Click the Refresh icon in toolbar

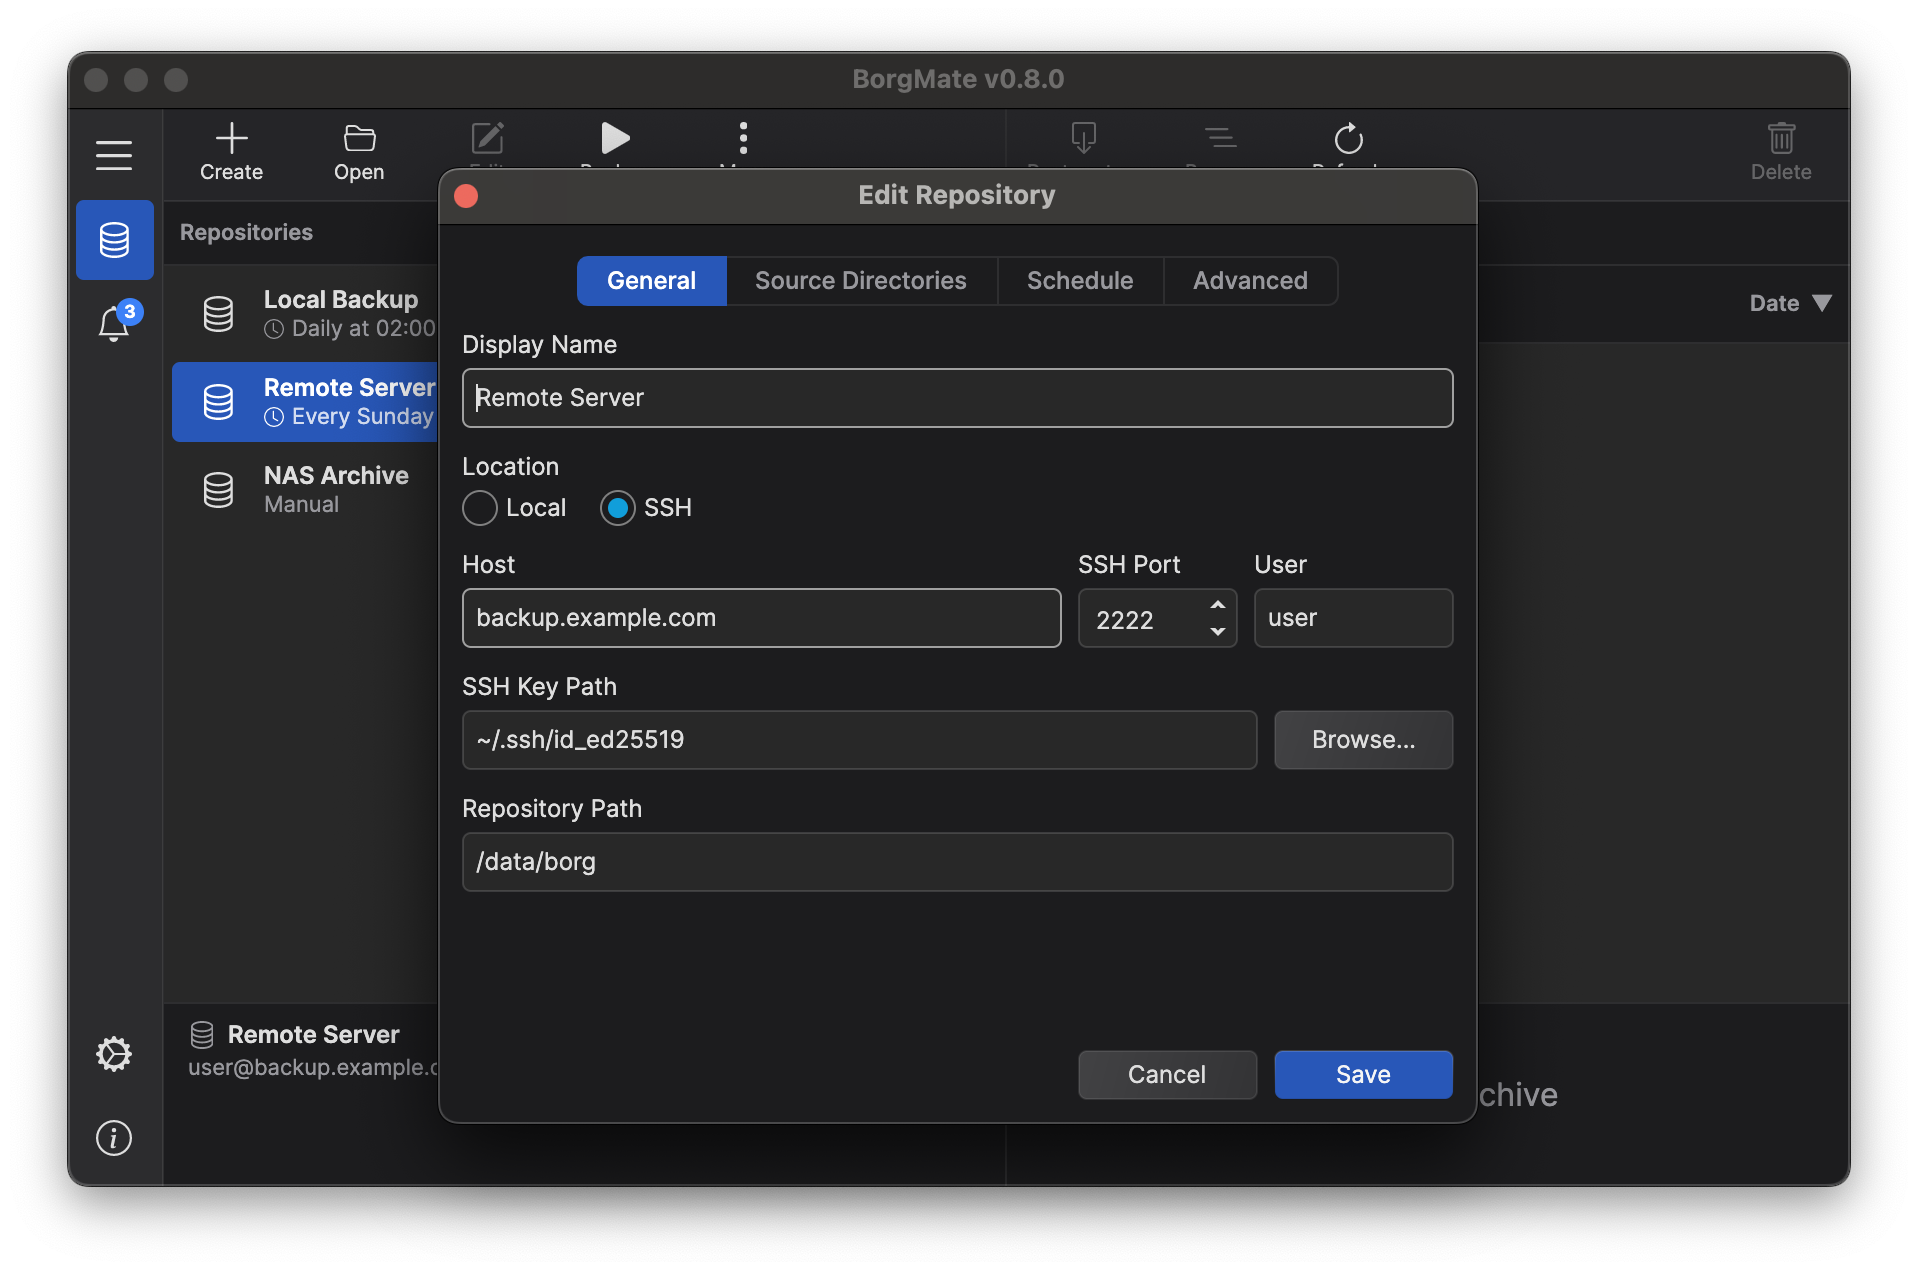coord(1348,140)
